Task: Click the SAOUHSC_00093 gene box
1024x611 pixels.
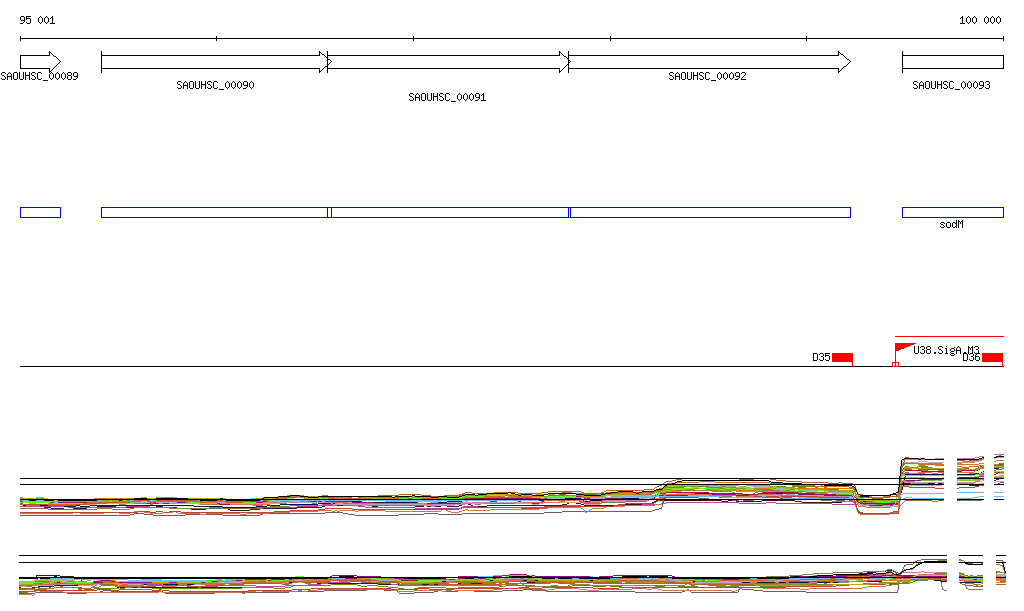Action: tap(952, 62)
